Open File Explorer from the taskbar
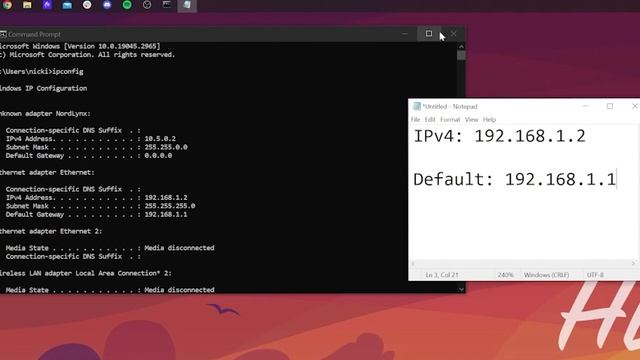 (x=27, y=5)
